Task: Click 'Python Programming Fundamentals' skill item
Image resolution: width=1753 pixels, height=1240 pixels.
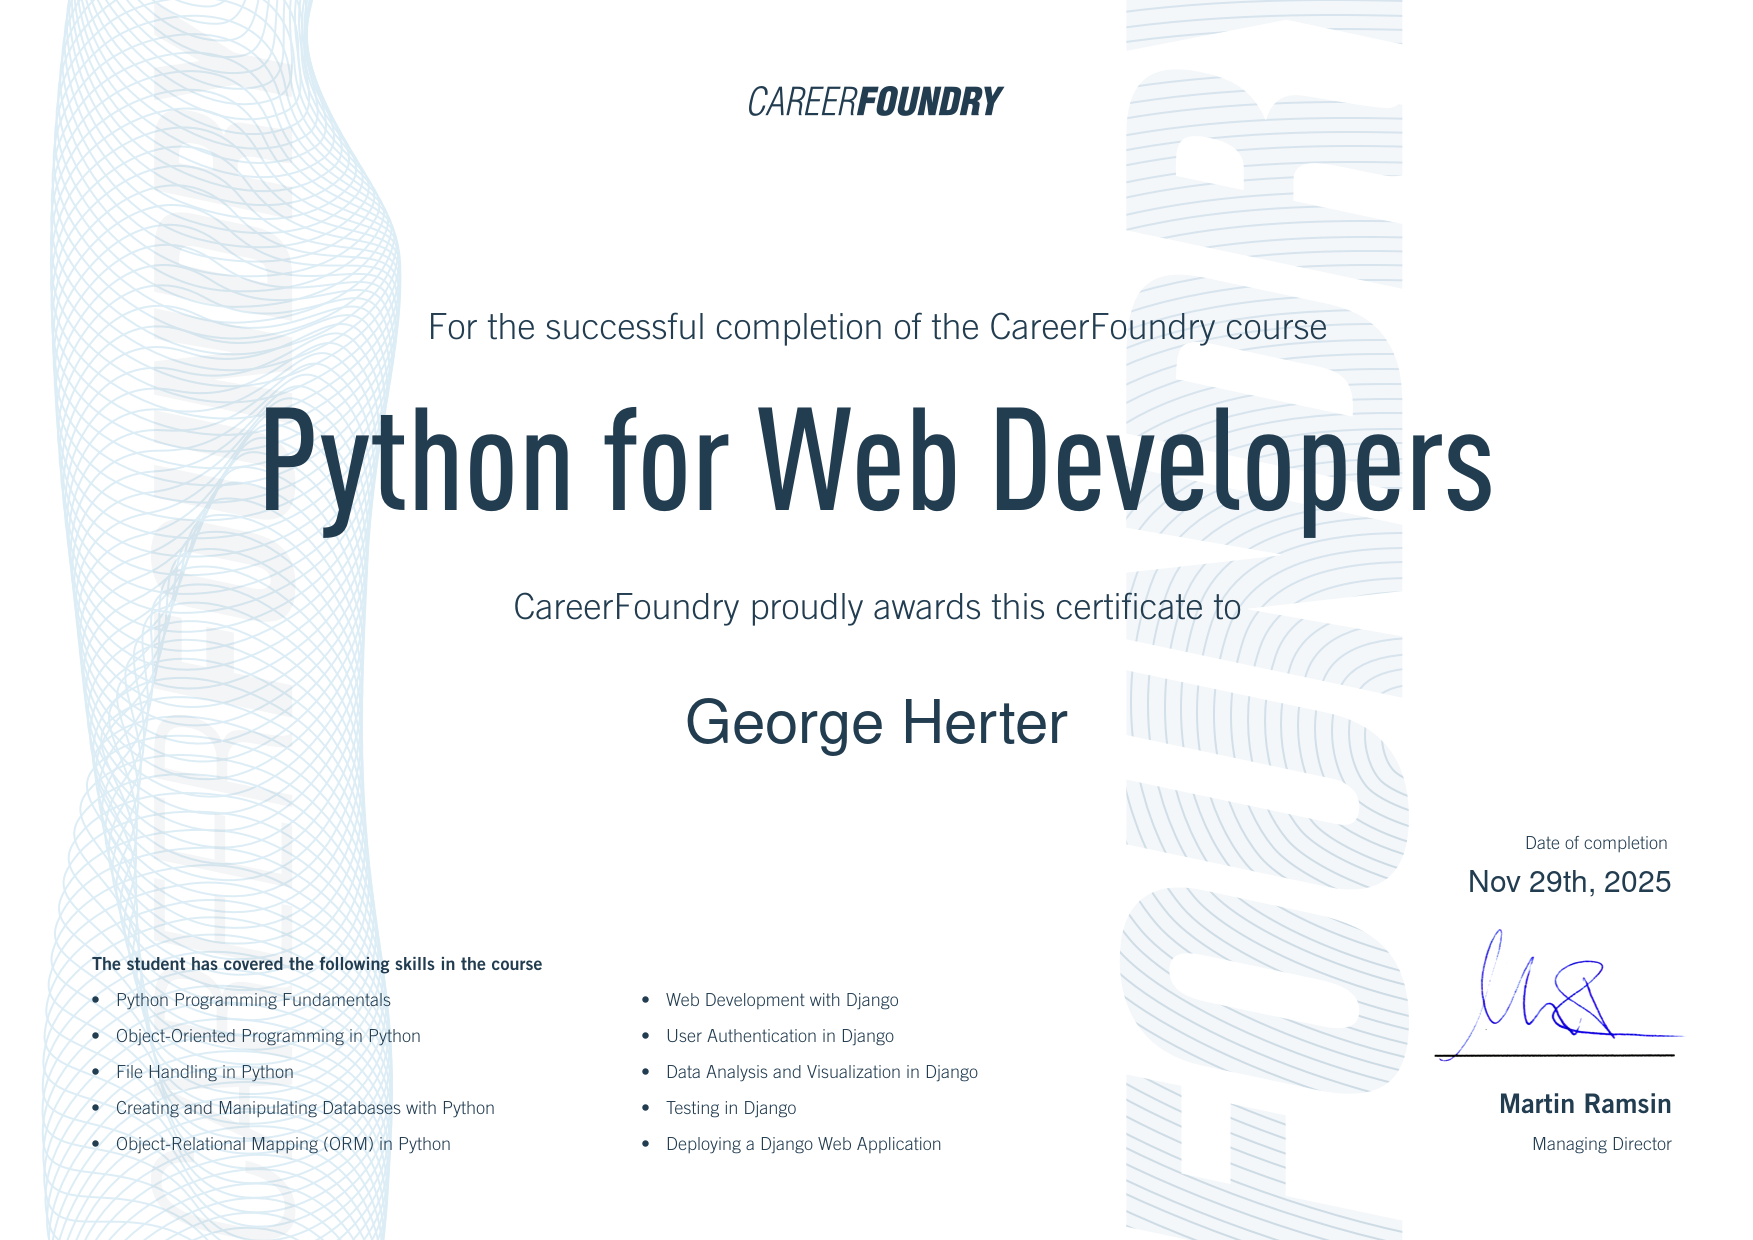Action: point(253,1000)
